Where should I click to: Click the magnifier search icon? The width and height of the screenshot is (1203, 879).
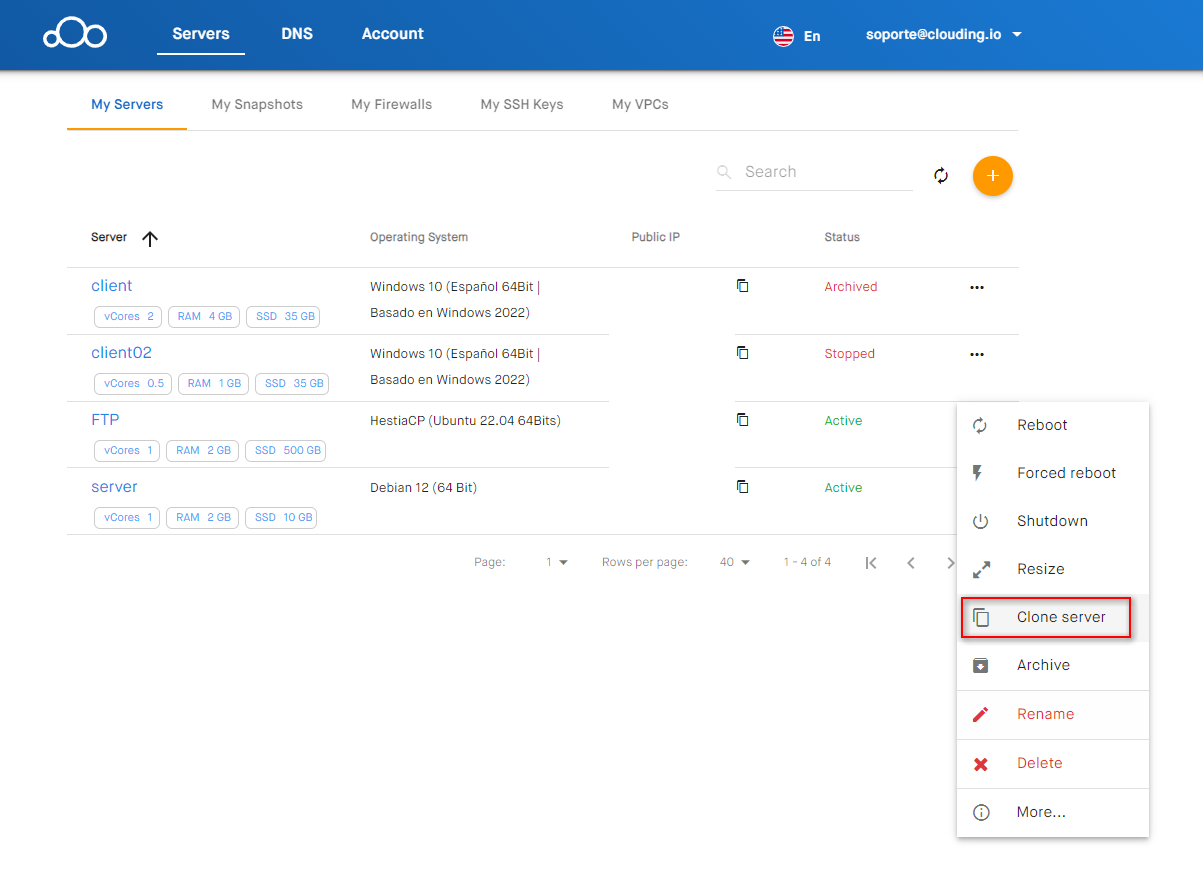(725, 172)
